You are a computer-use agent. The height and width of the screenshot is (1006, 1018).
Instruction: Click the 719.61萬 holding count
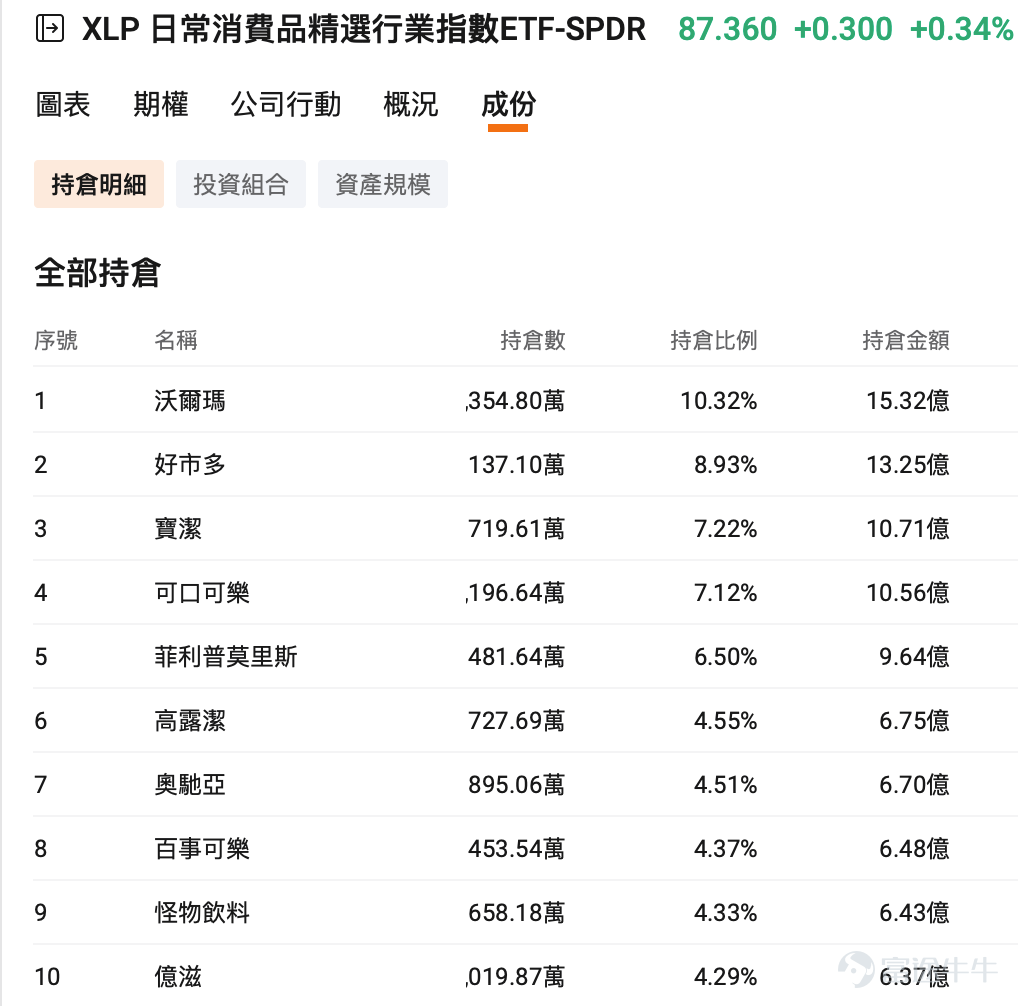click(517, 528)
